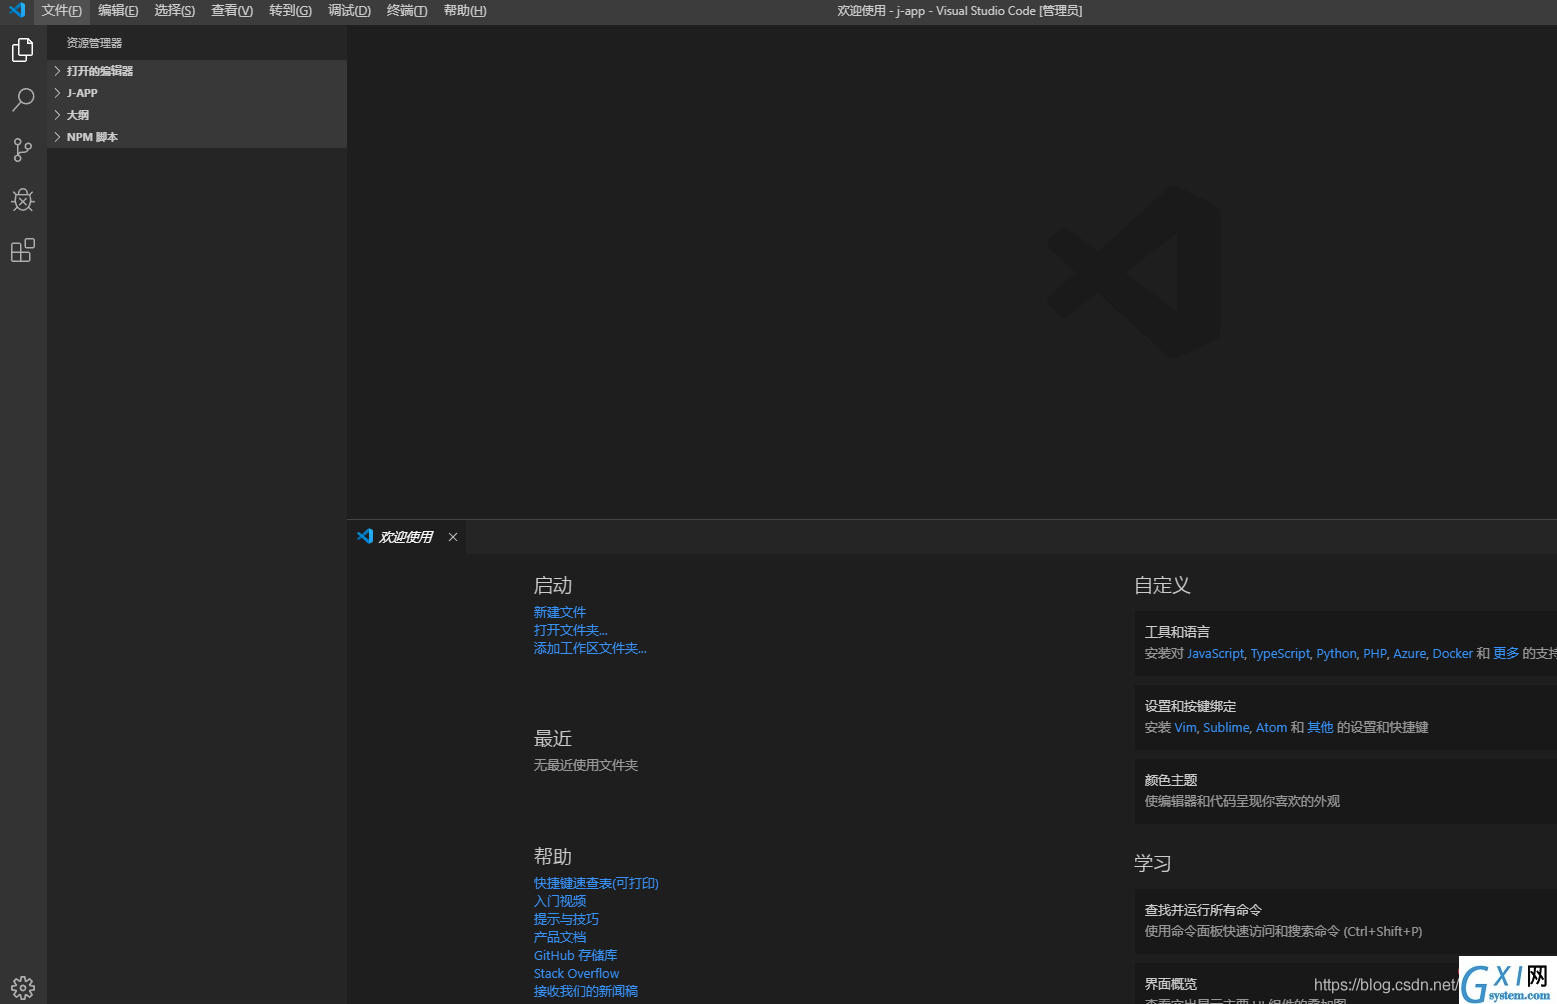Image resolution: width=1557 pixels, height=1004 pixels.
Task: Click the 最近 section heading
Action: point(553,738)
